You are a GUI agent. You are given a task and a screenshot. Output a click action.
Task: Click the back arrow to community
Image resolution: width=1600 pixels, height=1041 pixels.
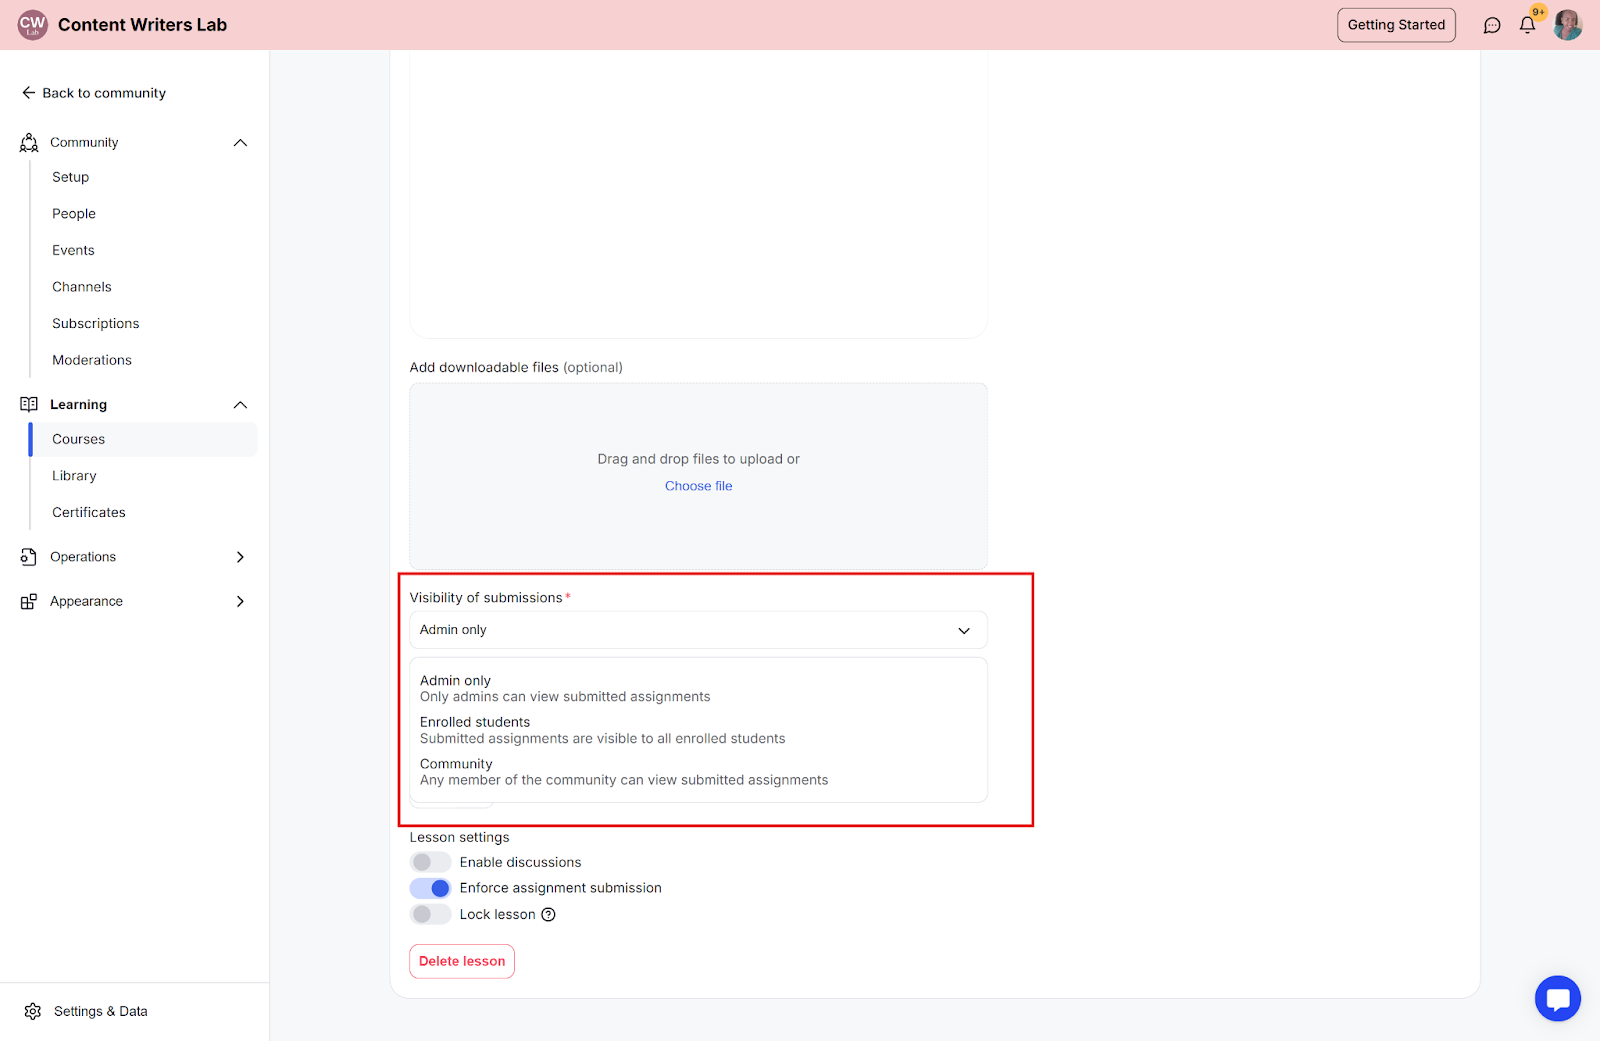tap(29, 93)
